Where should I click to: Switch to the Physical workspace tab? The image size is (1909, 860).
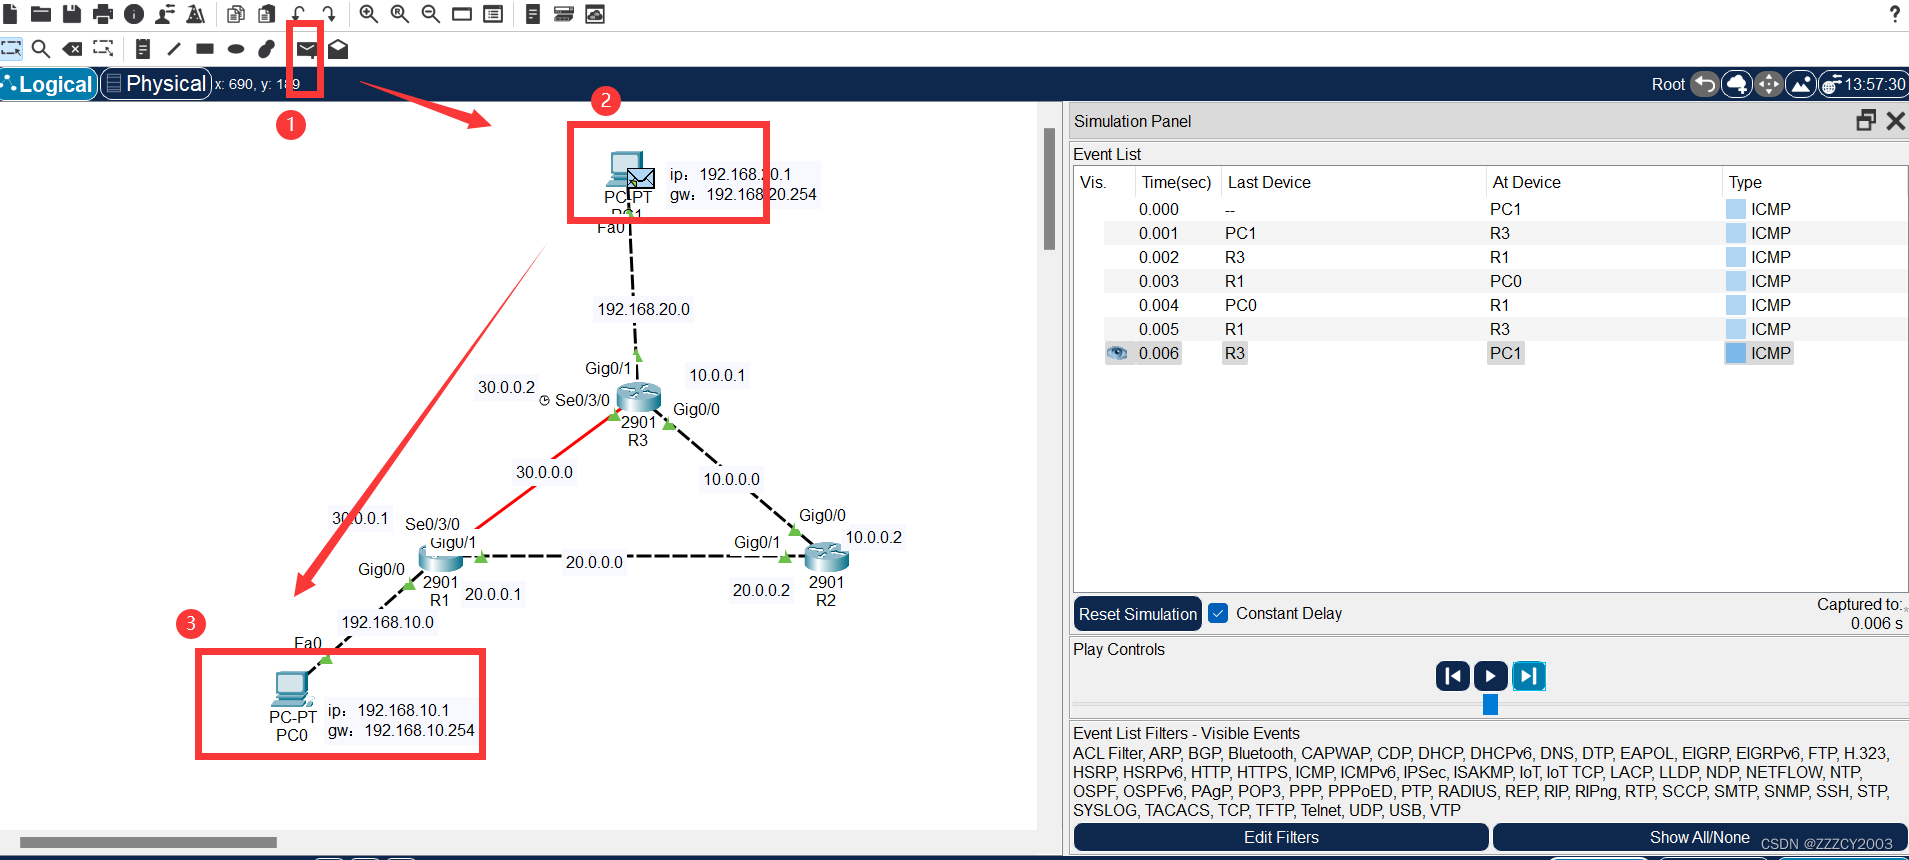pyautogui.click(x=156, y=84)
